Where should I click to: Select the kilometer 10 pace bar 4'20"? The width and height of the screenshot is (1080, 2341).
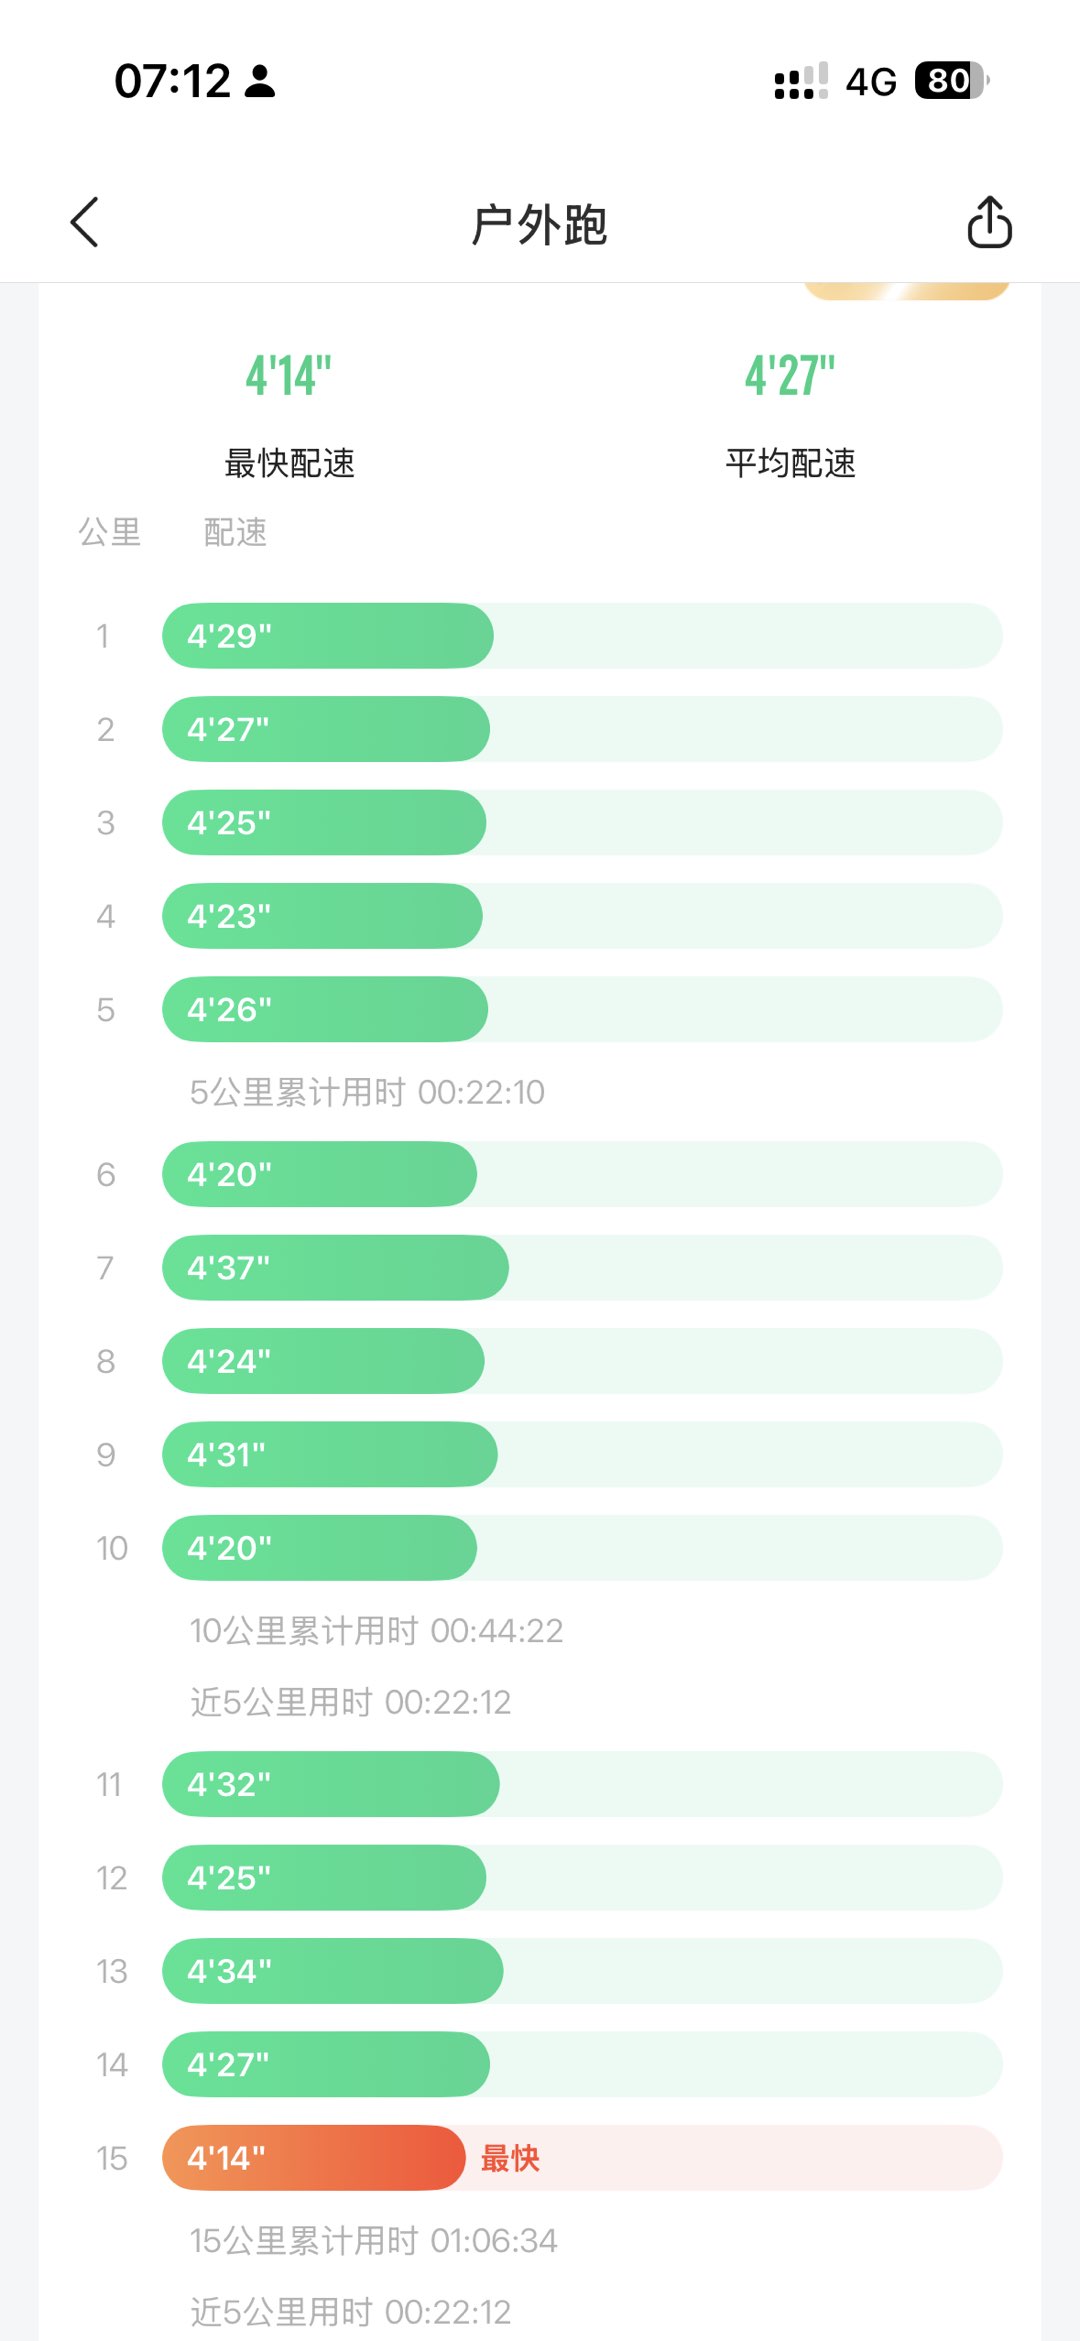tap(320, 1548)
